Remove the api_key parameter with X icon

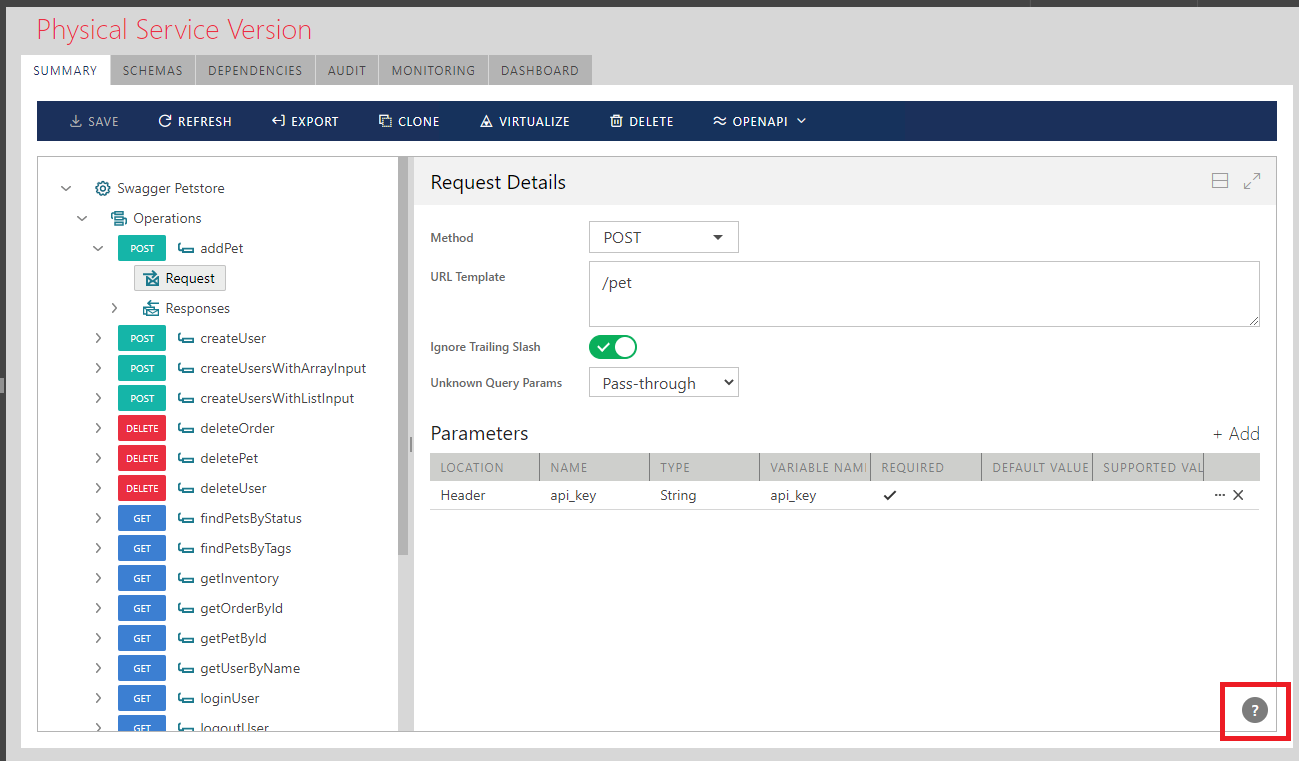[x=1238, y=495]
